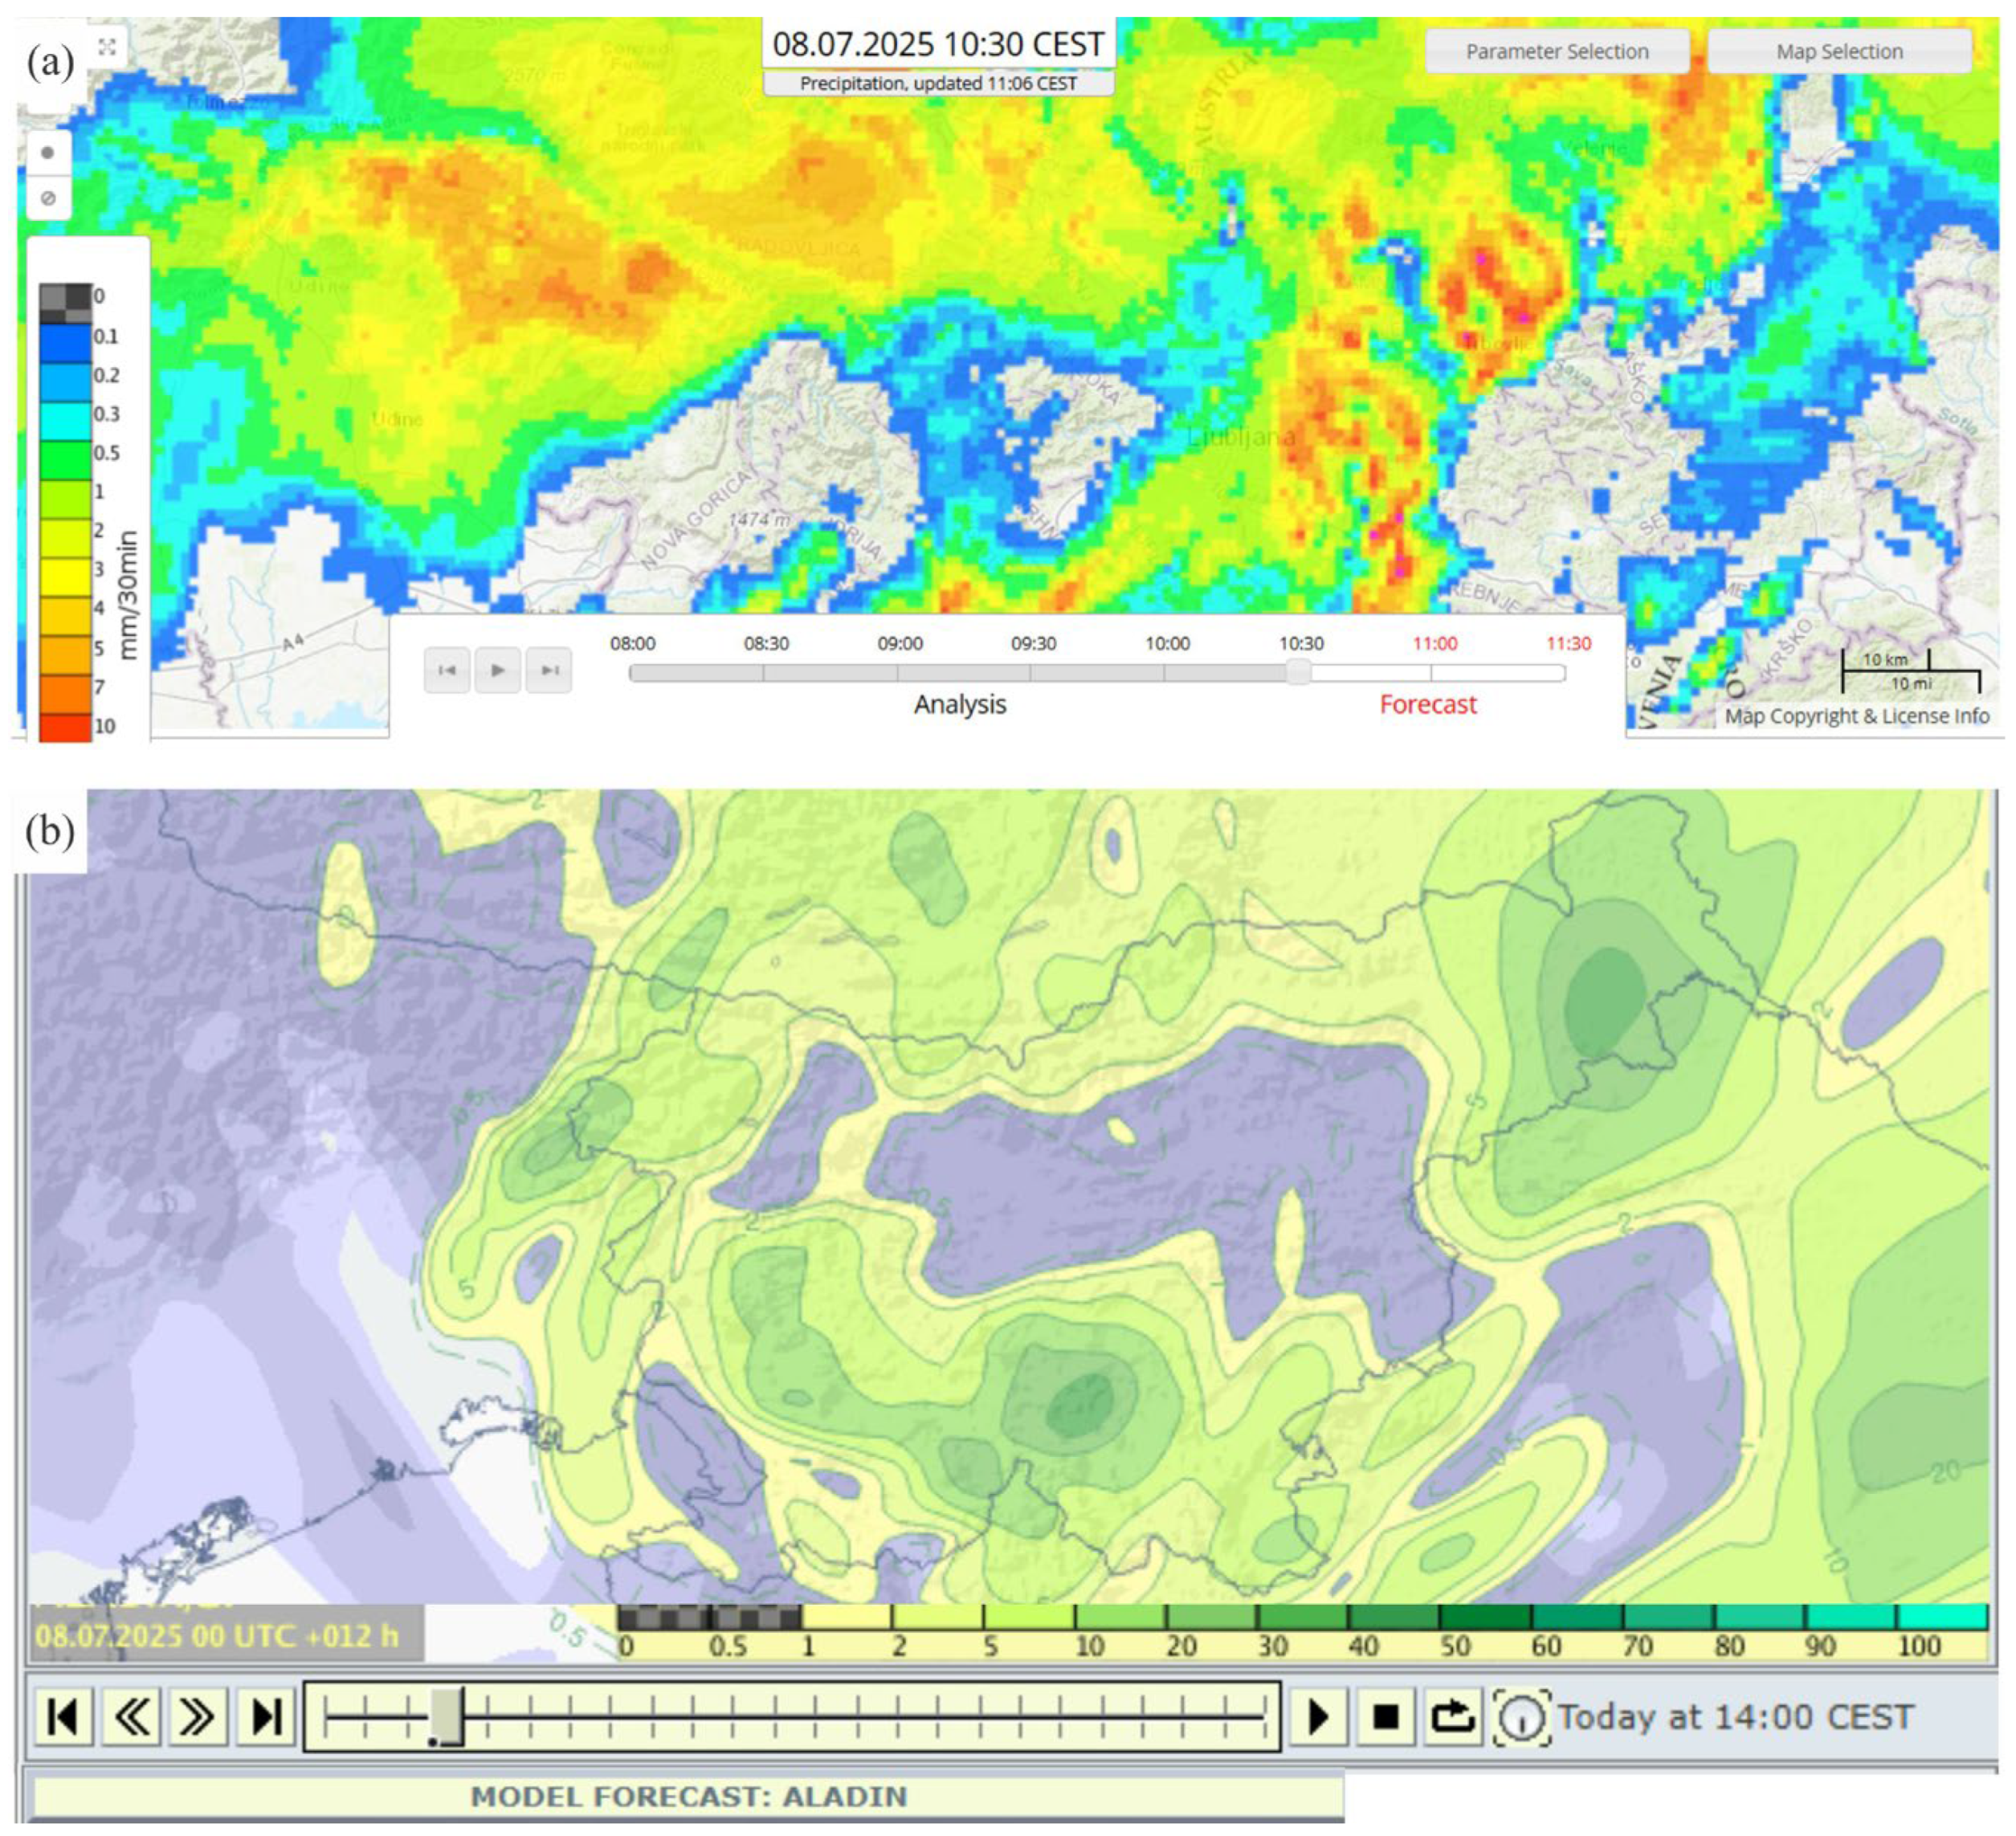Stop the ALADIN forecast animation
2016x1836 pixels.
[1385, 1718]
